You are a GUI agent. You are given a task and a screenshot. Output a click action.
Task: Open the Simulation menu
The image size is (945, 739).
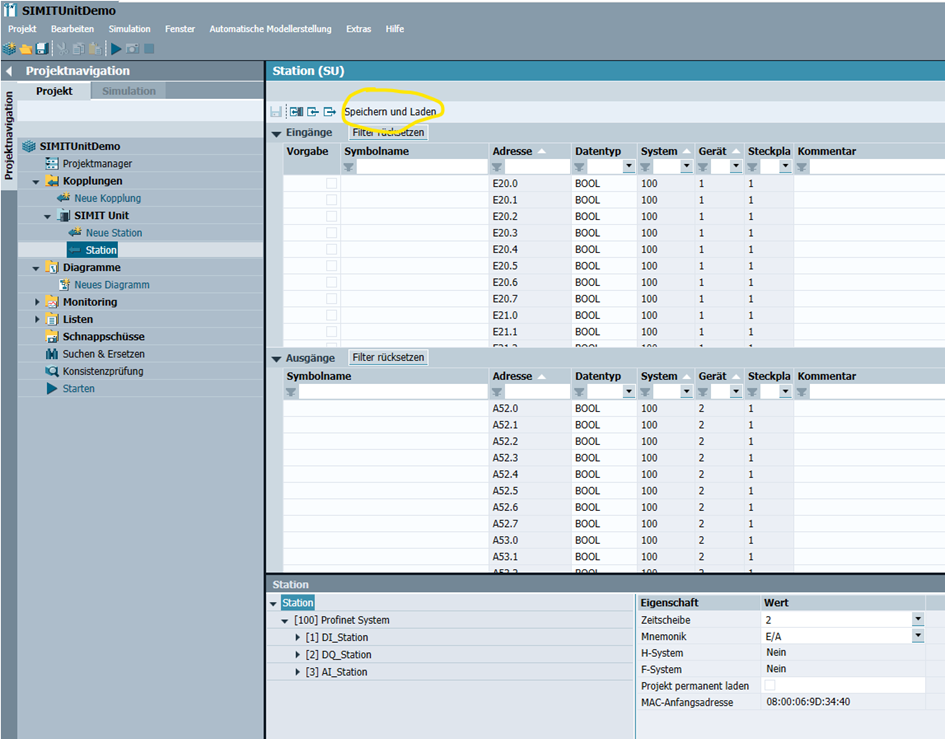pyautogui.click(x=129, y=29)
